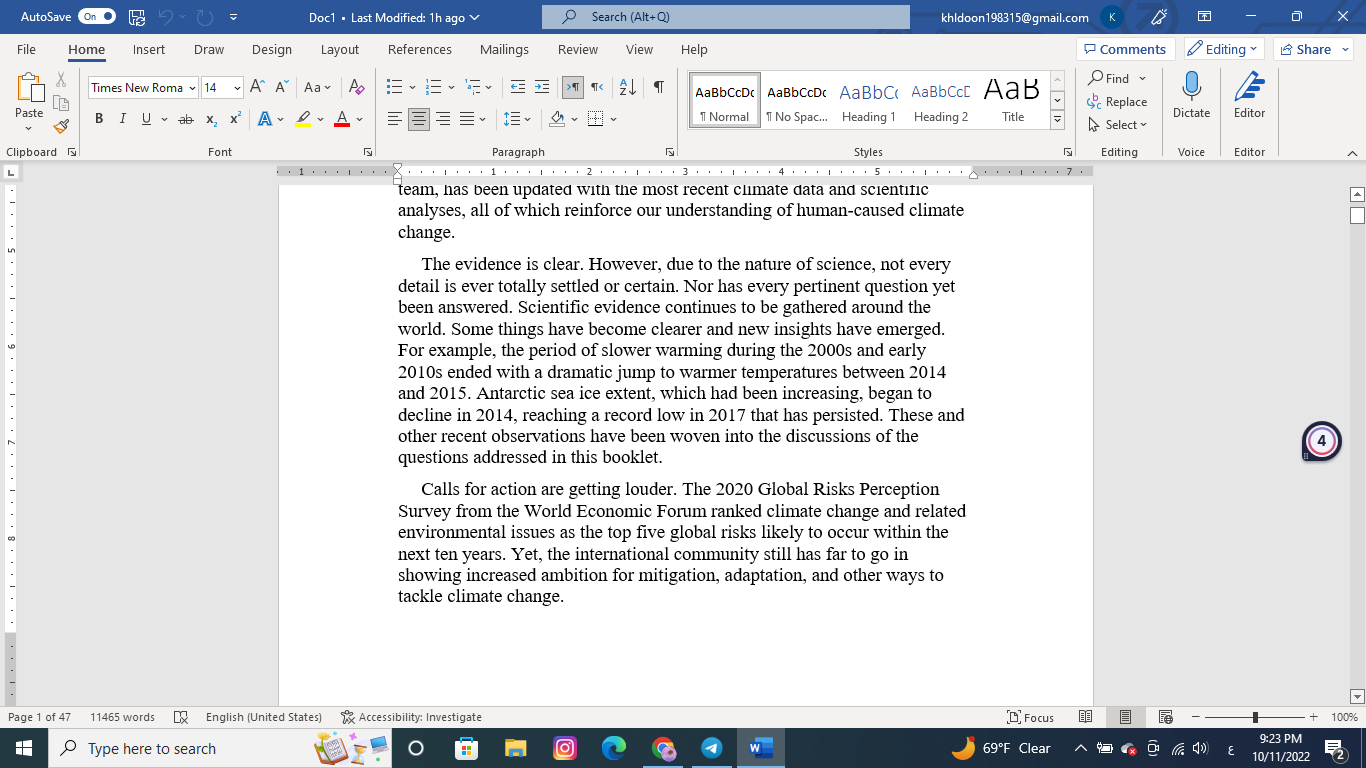The width and height of the screenshot is (1366, 768).
Task: Expand Numbering list dropdown
Action: click(x=451, y=88)
